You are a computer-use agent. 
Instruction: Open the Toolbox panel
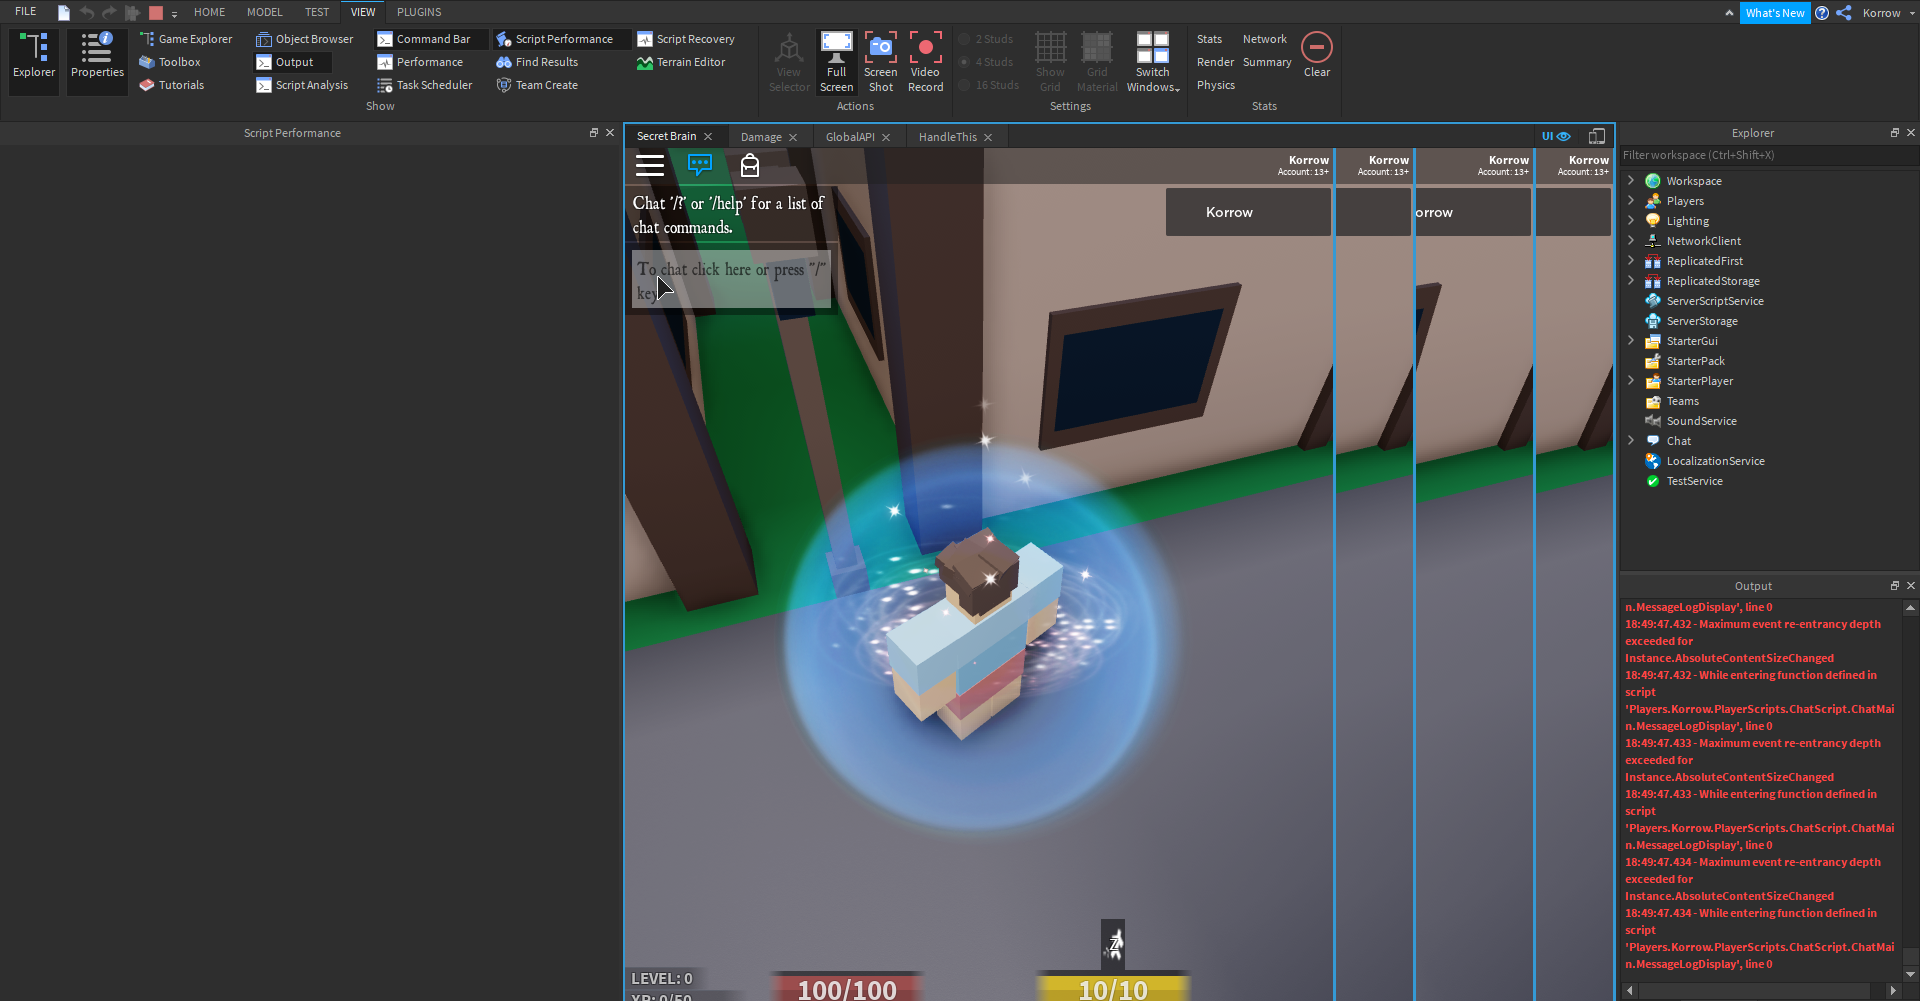point(170,62)
